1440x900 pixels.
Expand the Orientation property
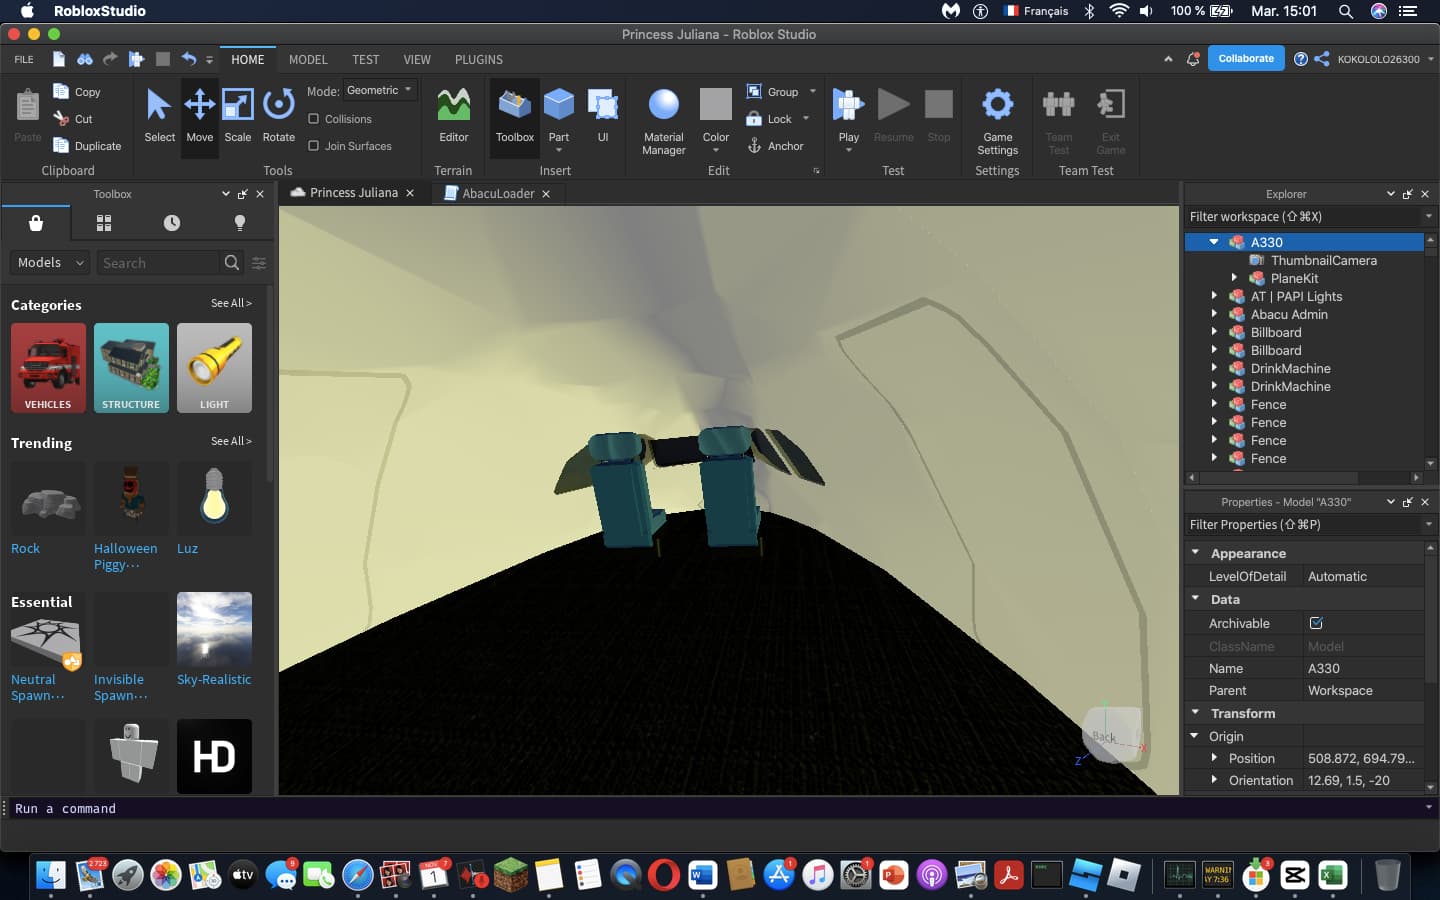pyautogui.click(x=1214, y=780)
